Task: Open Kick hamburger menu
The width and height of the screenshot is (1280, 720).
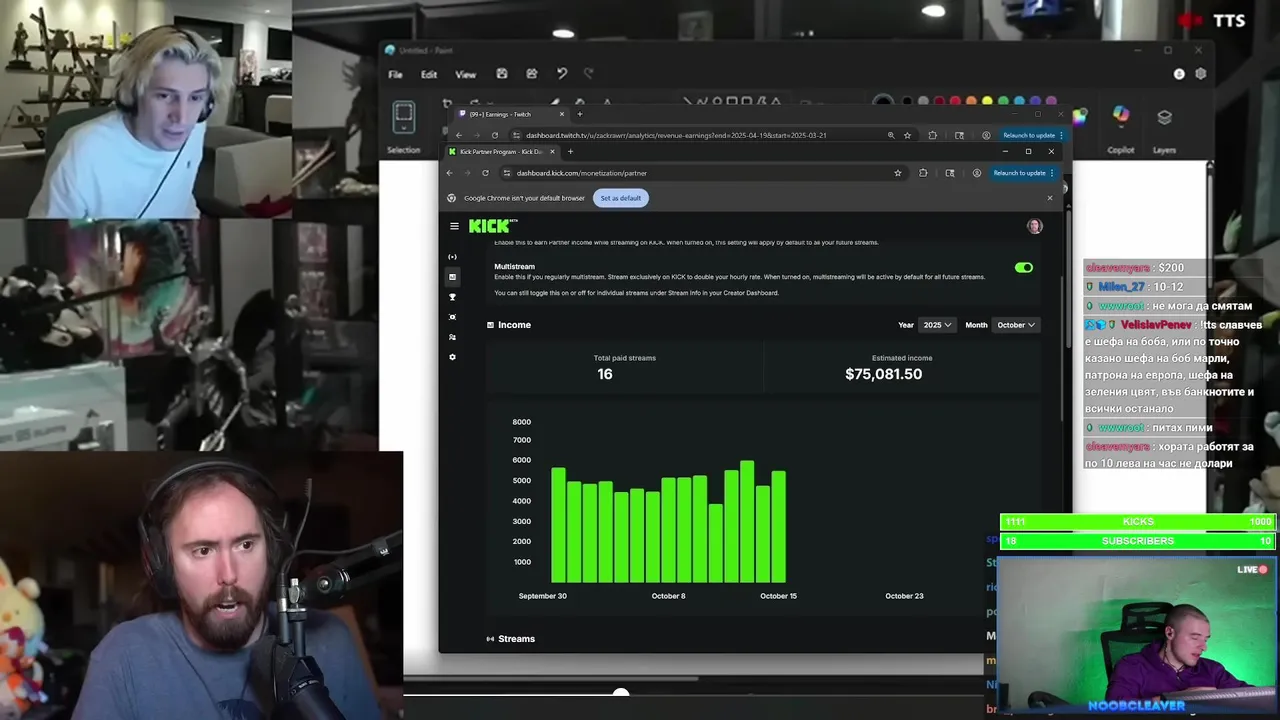Action: coord(454,226)
